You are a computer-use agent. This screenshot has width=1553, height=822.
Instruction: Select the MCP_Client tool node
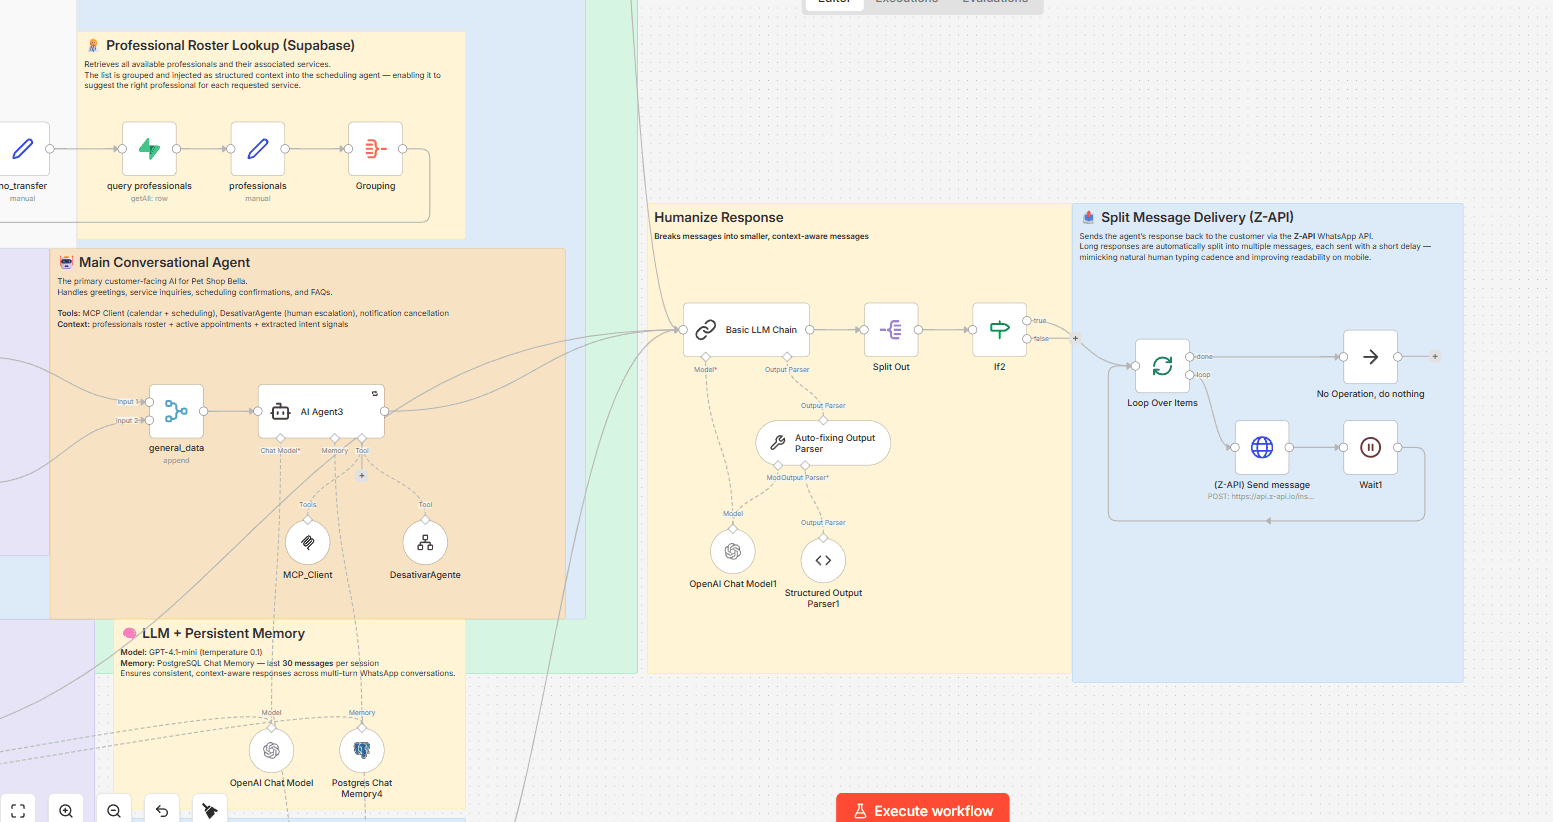point(308,543)
